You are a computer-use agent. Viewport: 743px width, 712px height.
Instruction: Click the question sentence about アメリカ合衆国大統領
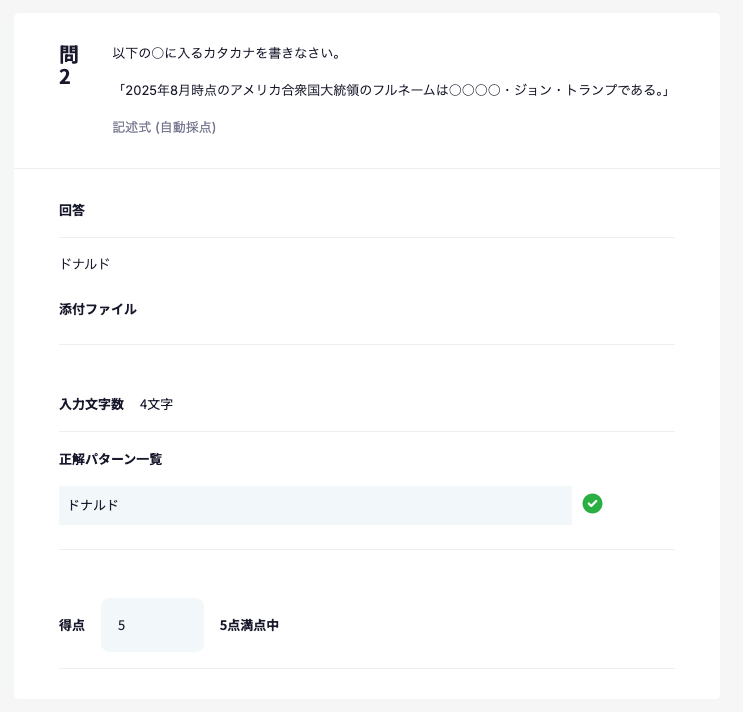point(393,90)
